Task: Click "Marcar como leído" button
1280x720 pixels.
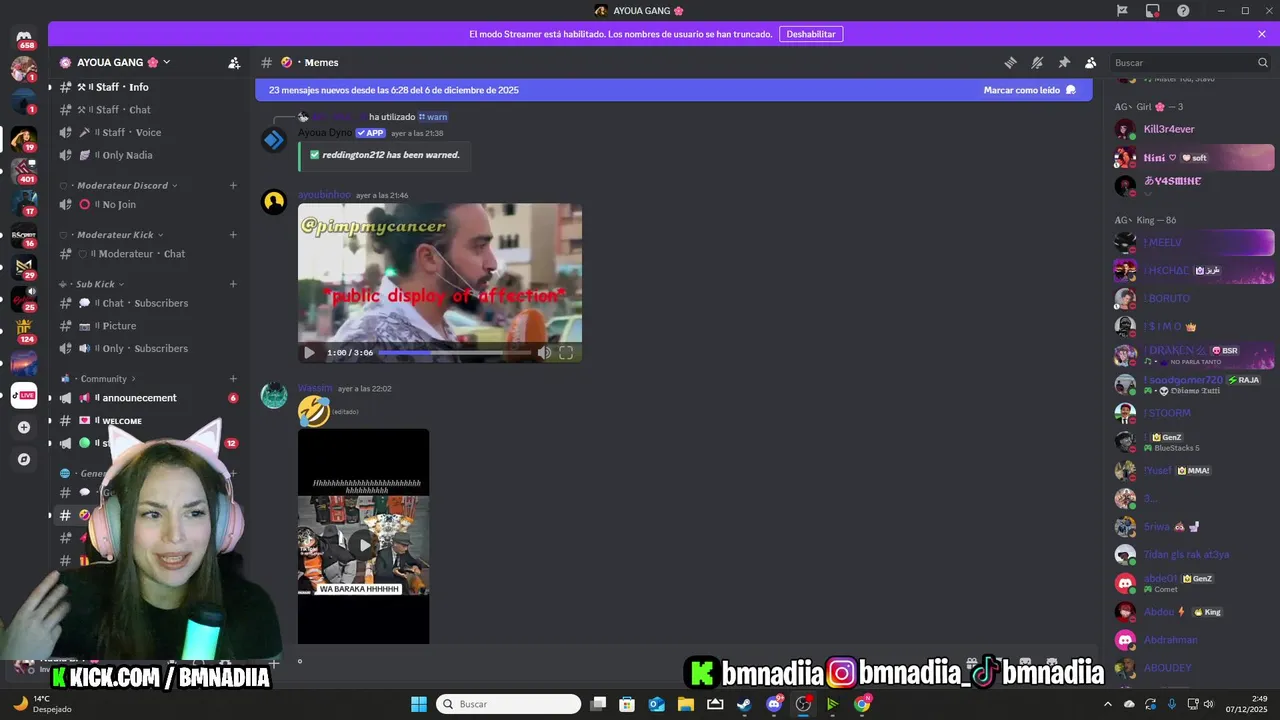Action: [1029, 90]
